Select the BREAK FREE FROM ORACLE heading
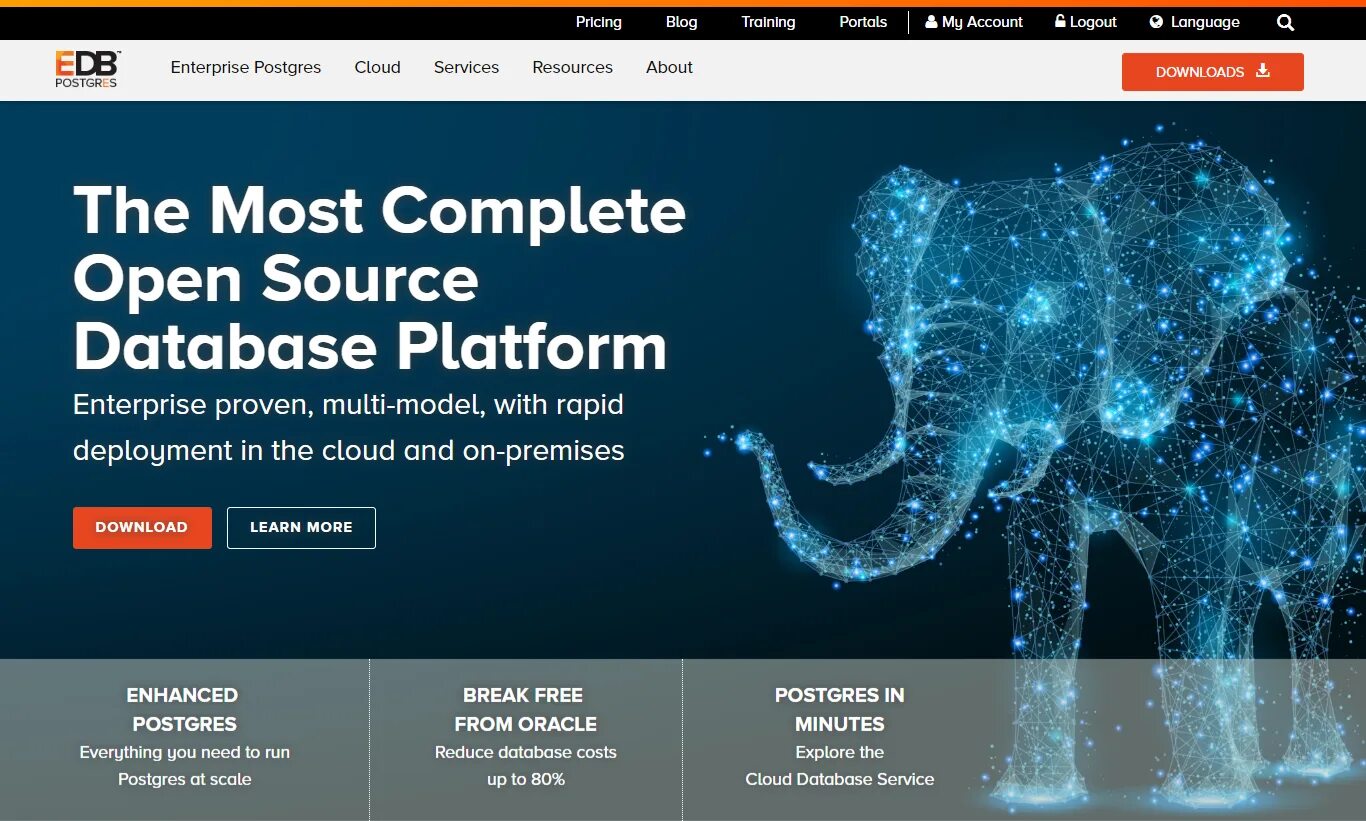 525,709
